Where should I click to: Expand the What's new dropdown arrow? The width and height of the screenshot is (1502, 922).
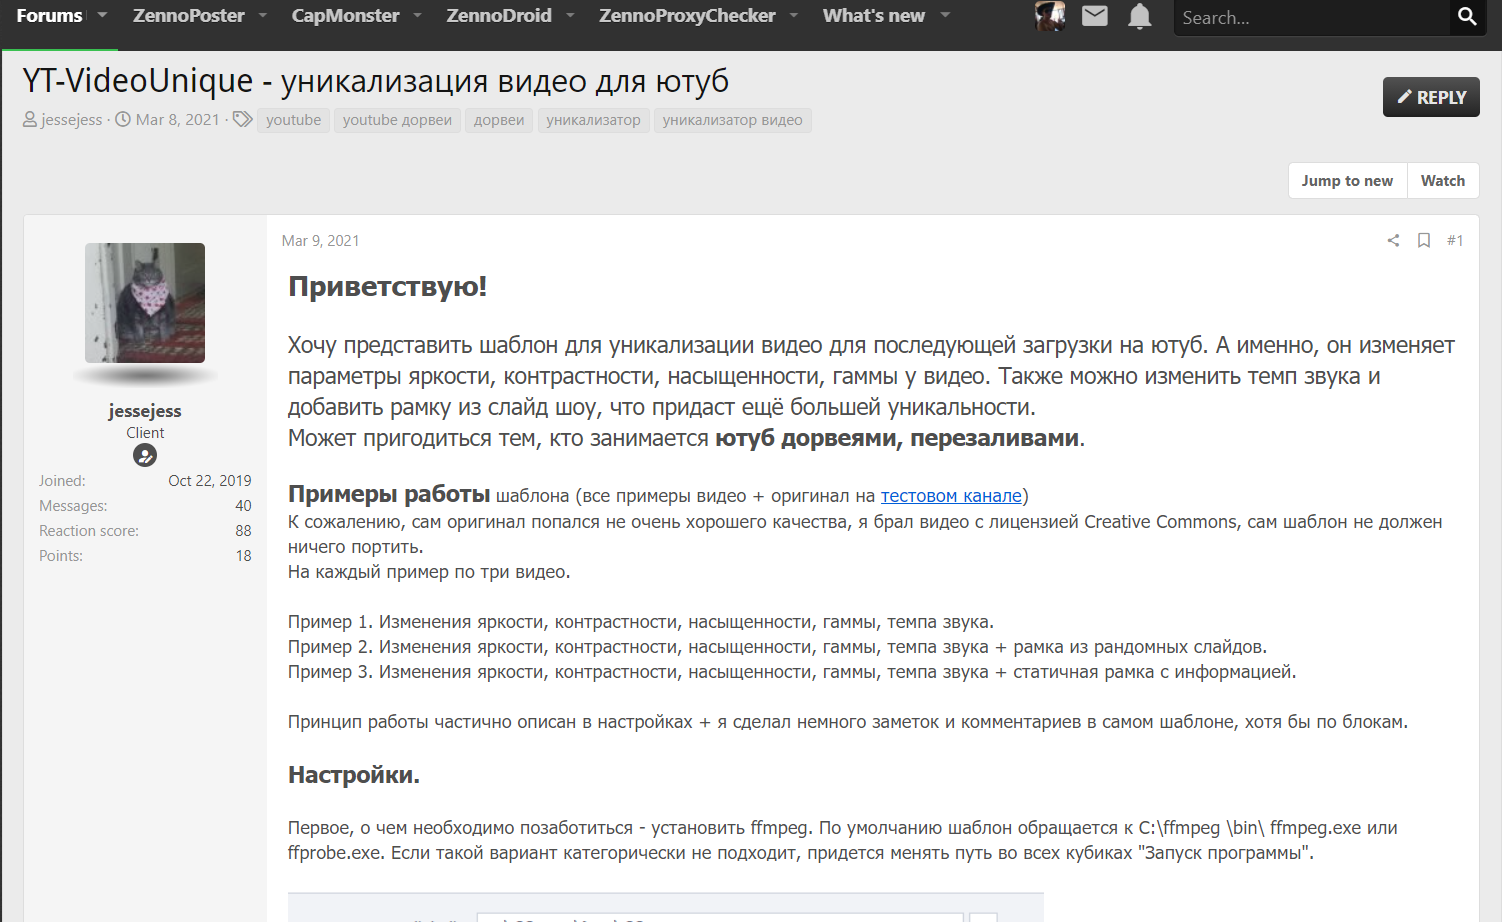945,15
